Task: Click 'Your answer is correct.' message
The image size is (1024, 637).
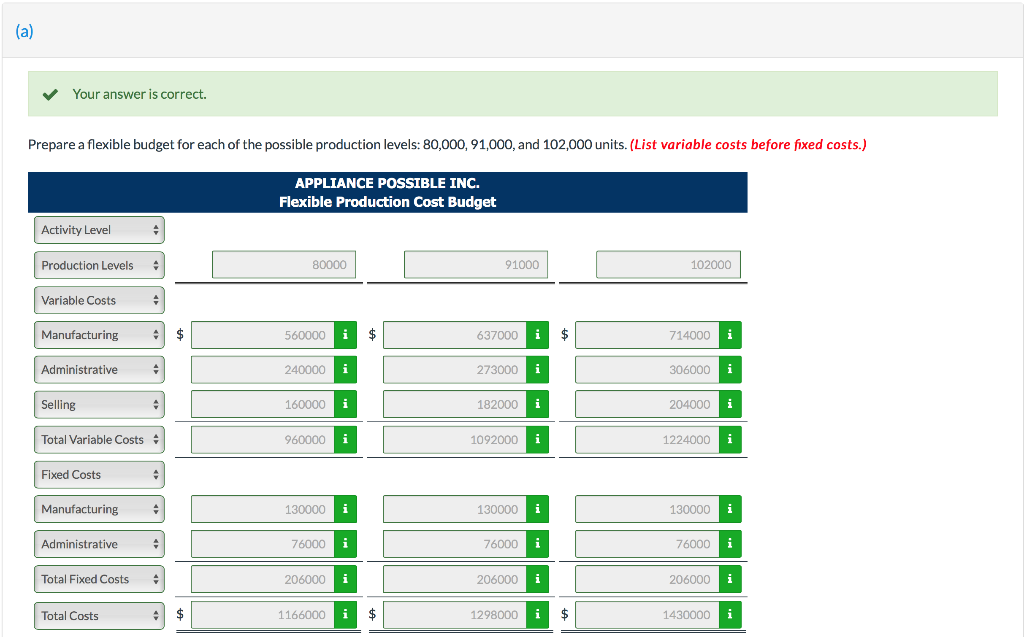Action: tap(139, 94)
